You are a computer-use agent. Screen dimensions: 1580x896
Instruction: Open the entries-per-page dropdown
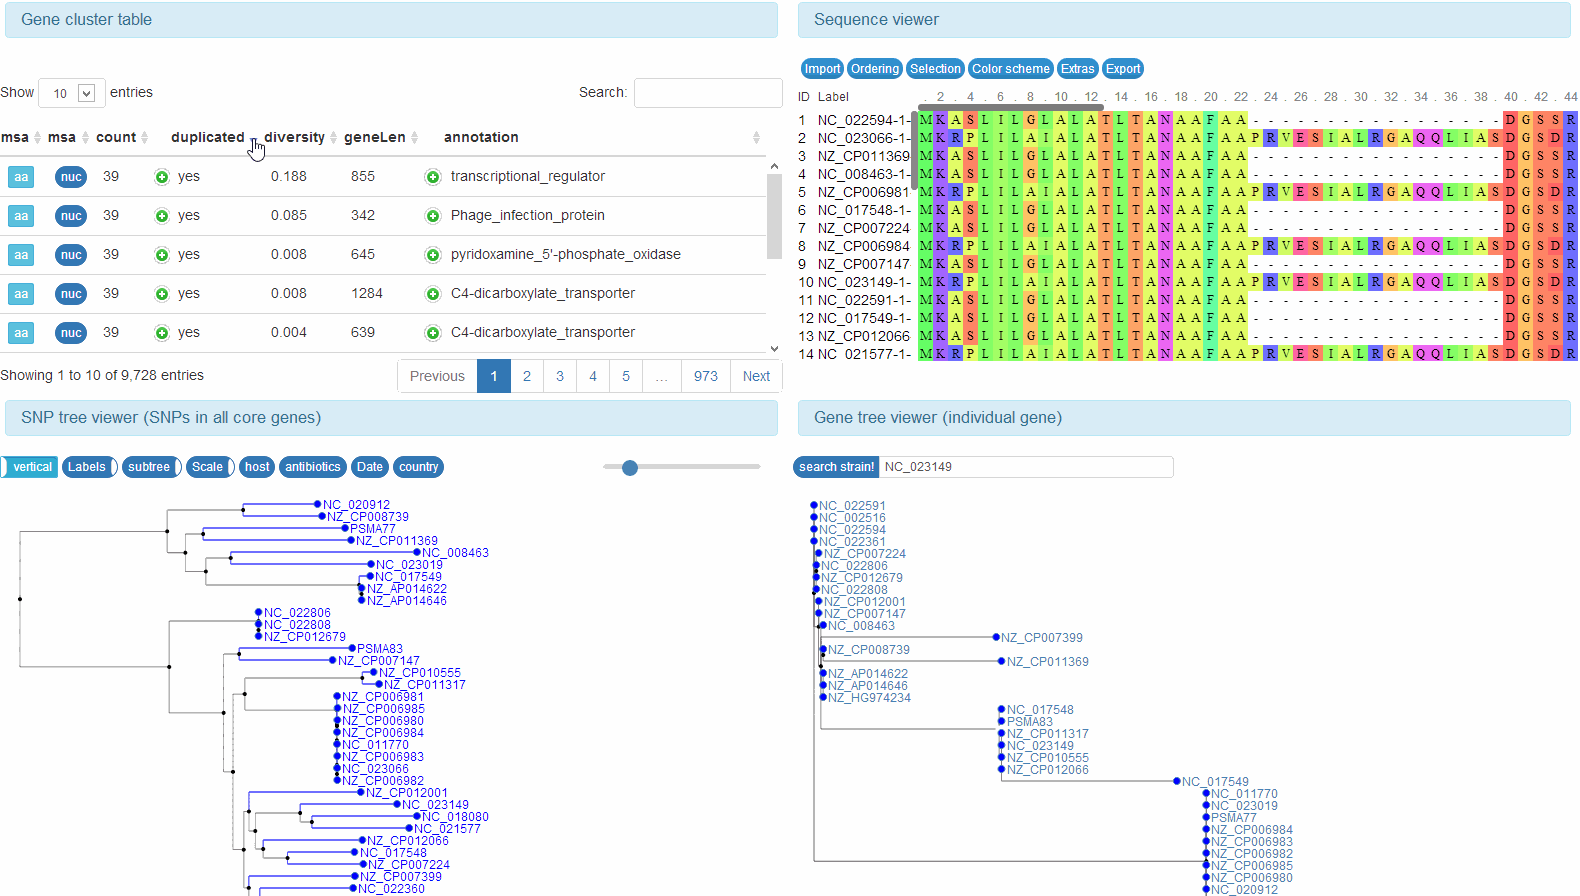(72, 93)
